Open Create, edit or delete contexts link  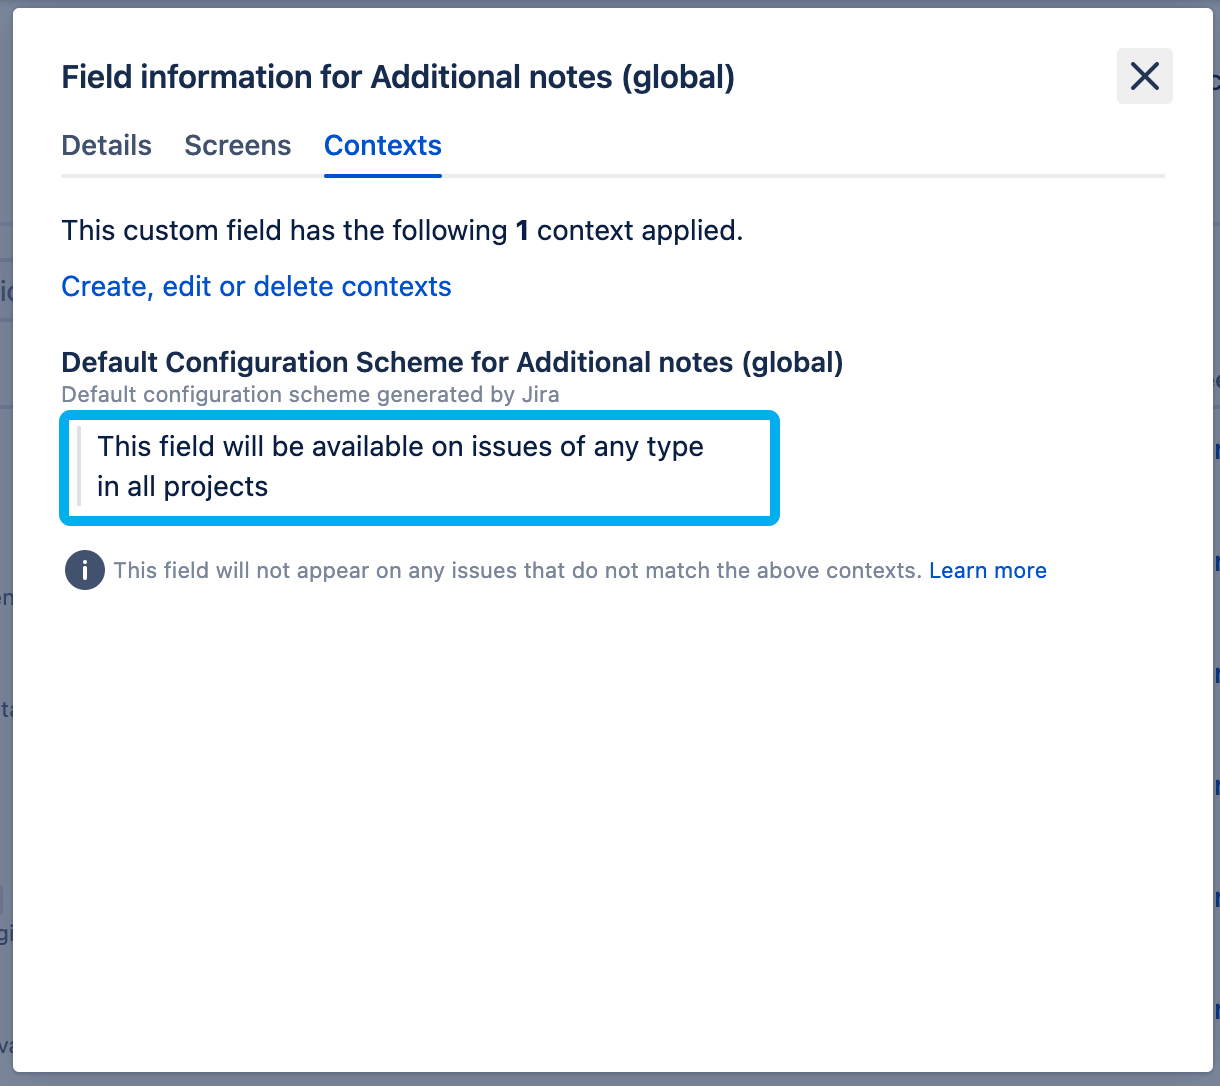pos(257,287)
